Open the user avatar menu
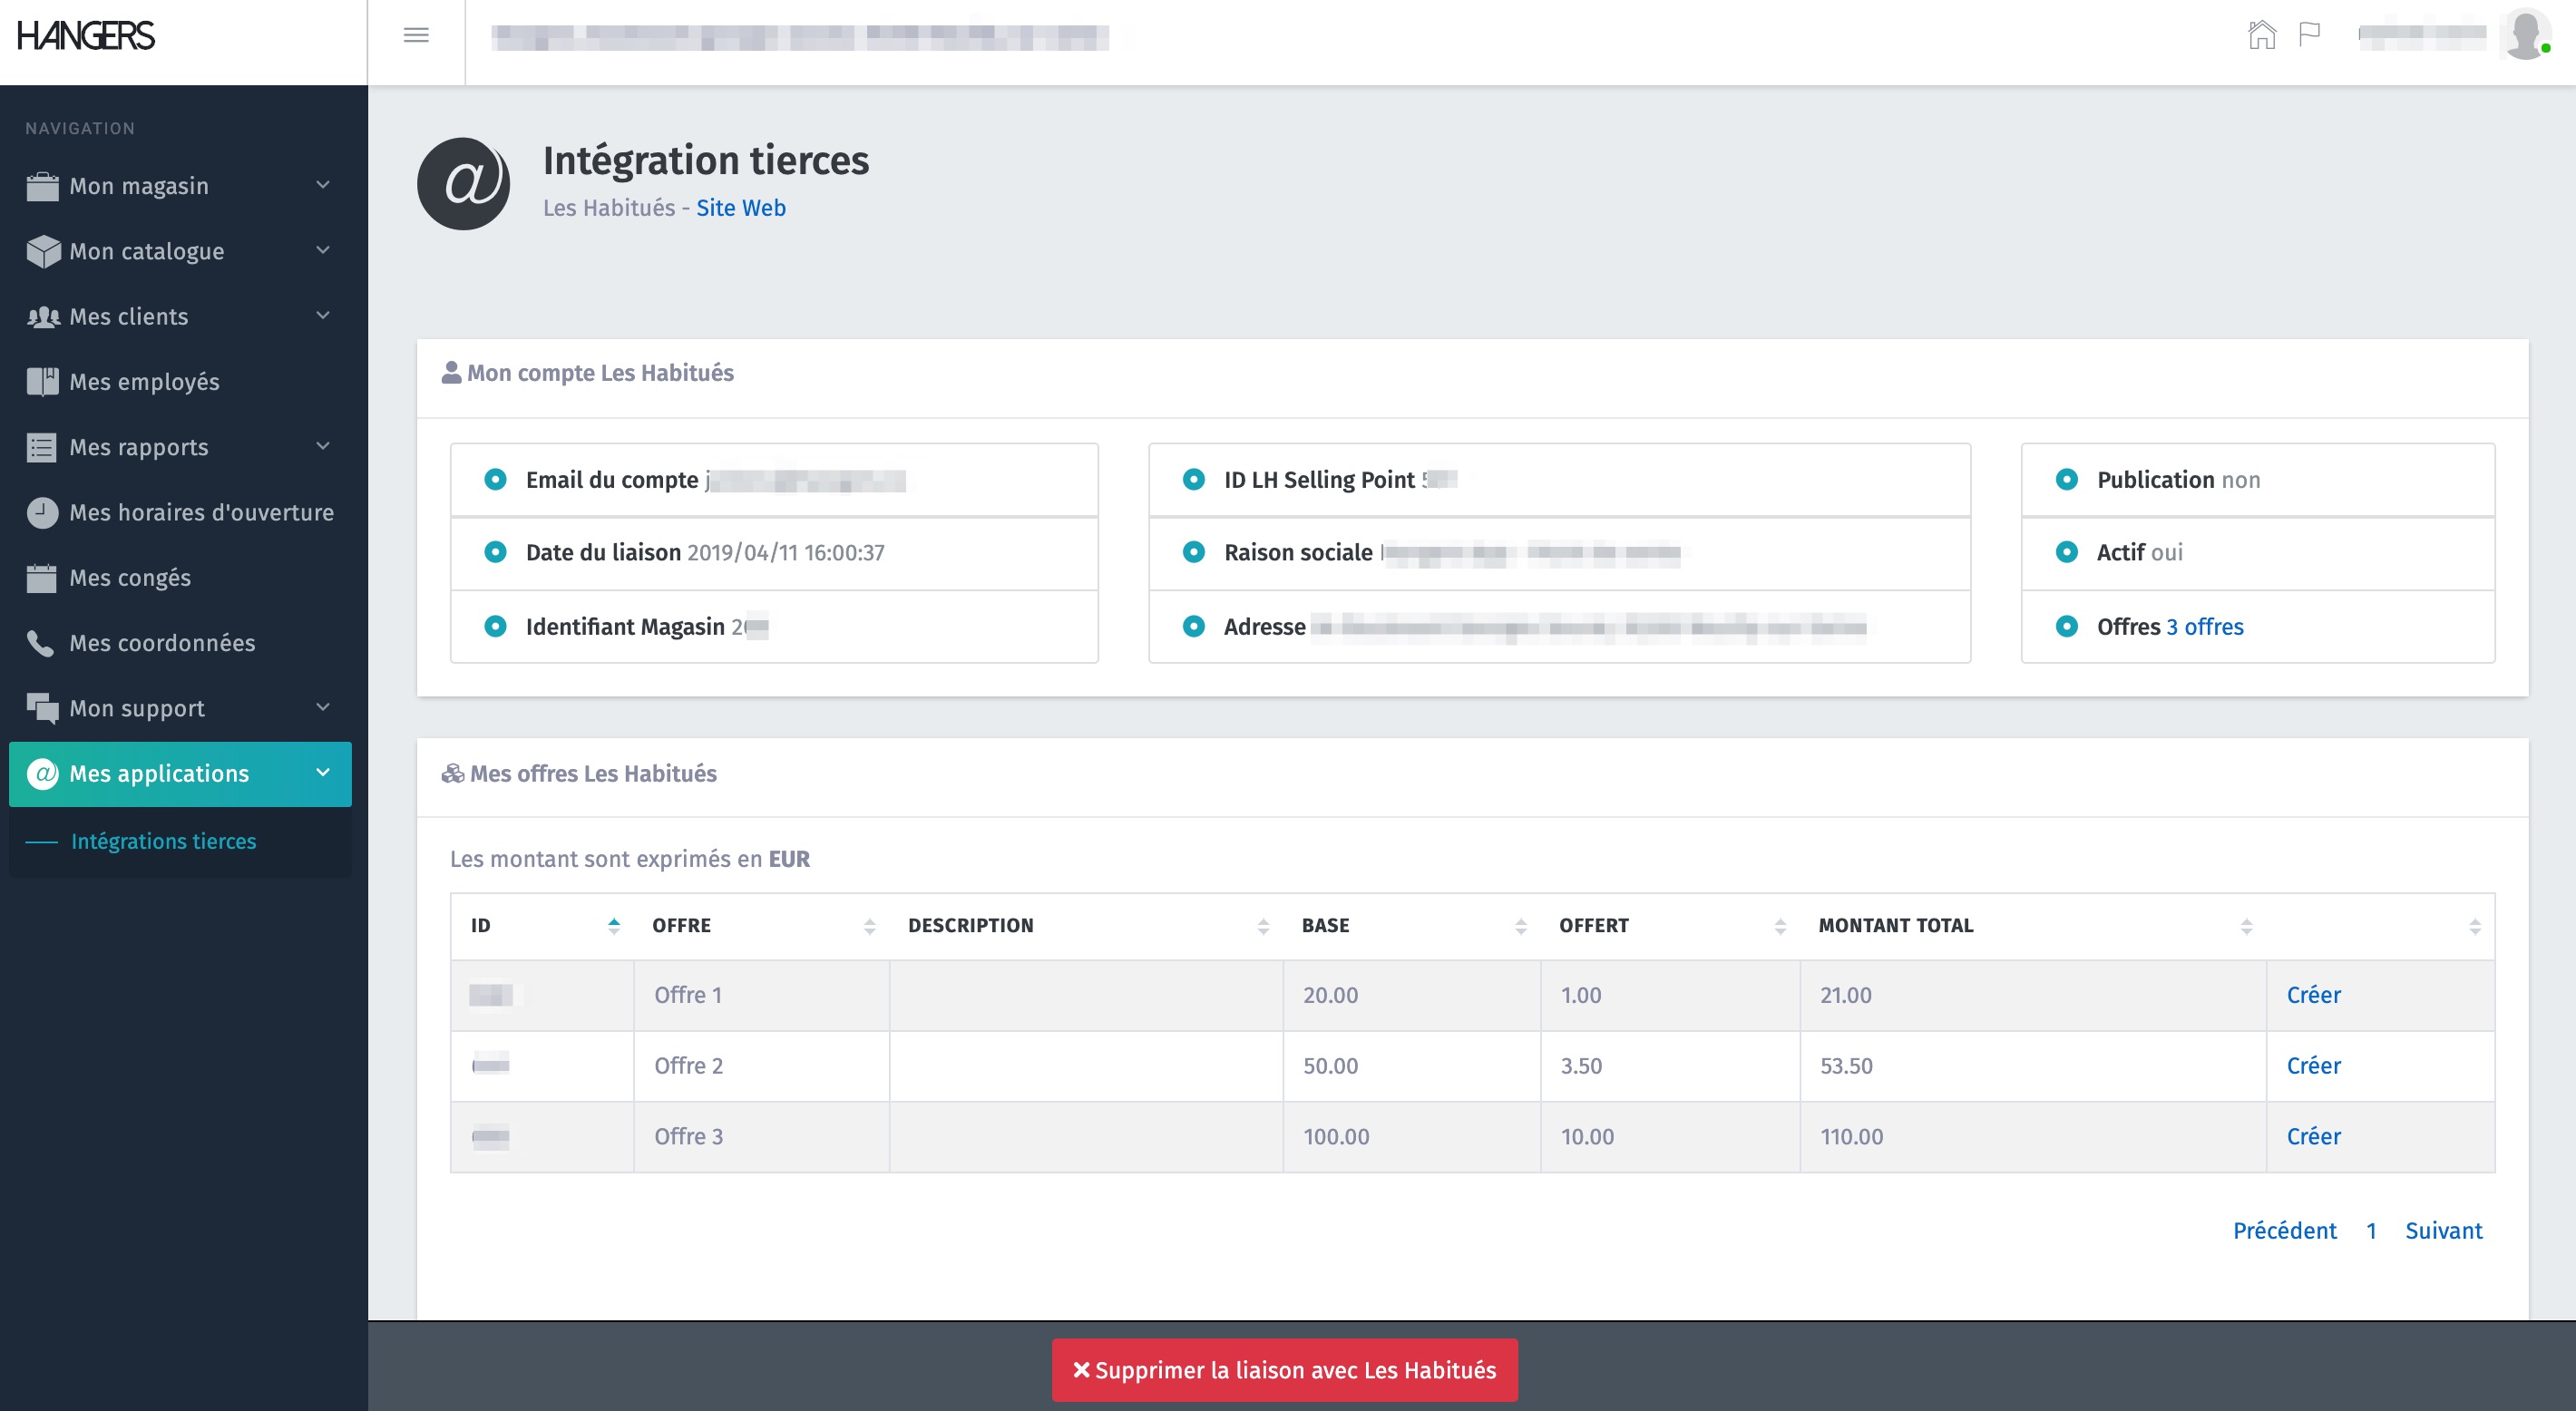 point(2525,35)
